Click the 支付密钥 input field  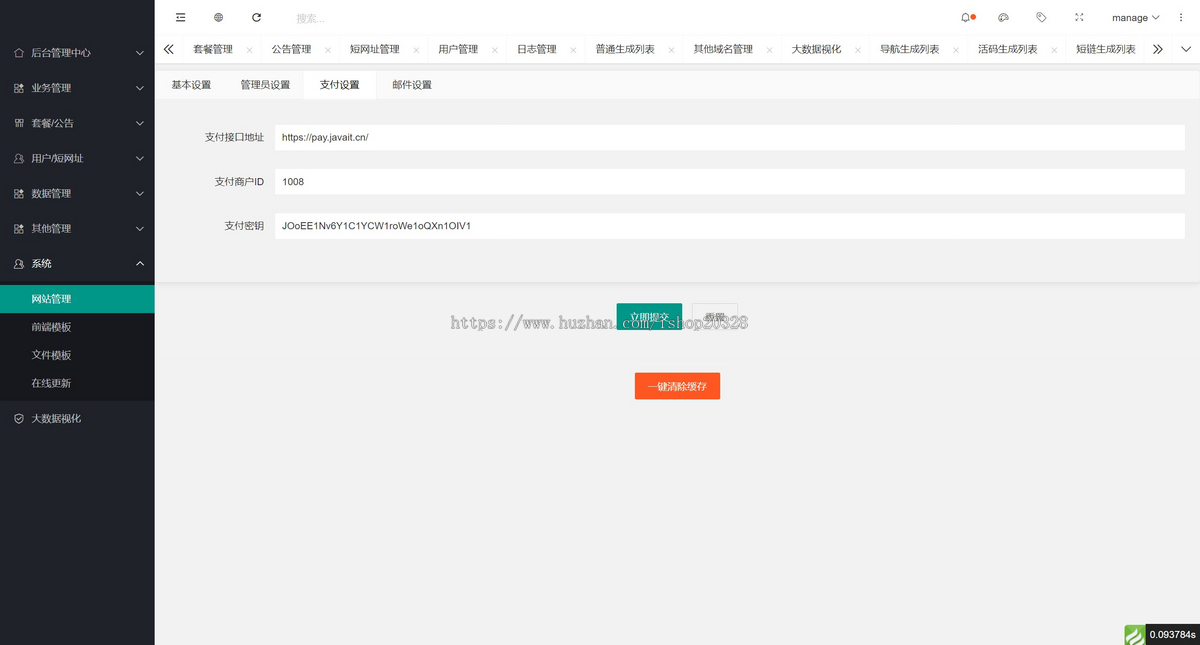[729, 226]
